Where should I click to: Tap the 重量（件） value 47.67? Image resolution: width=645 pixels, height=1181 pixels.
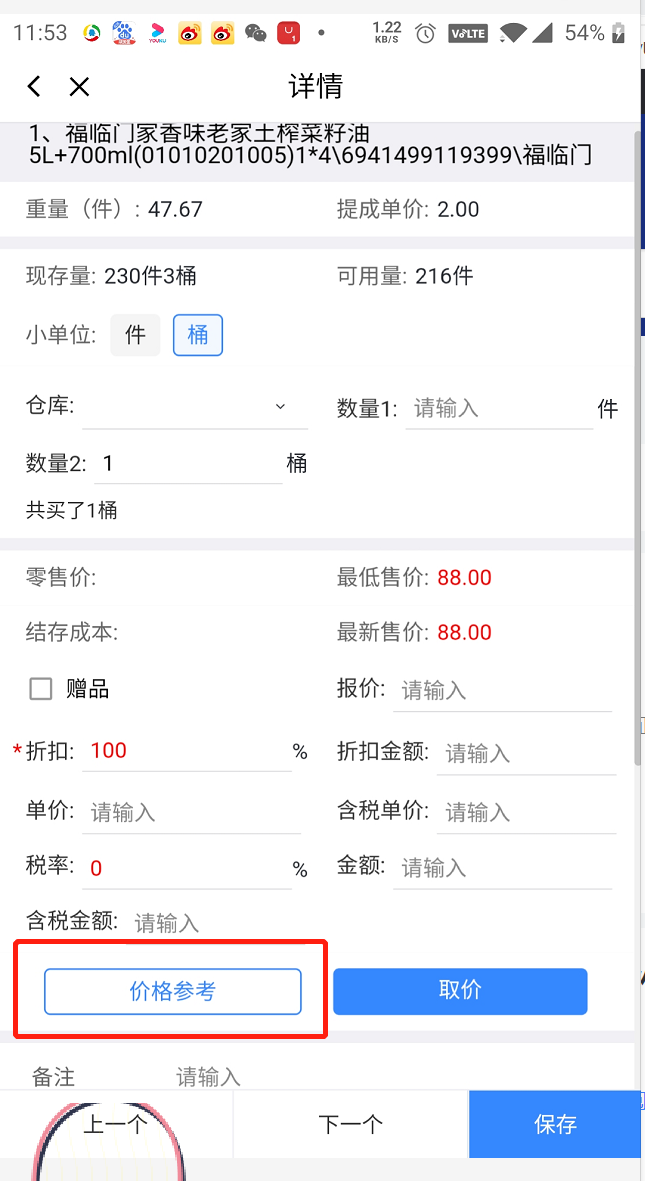[176, 209]
